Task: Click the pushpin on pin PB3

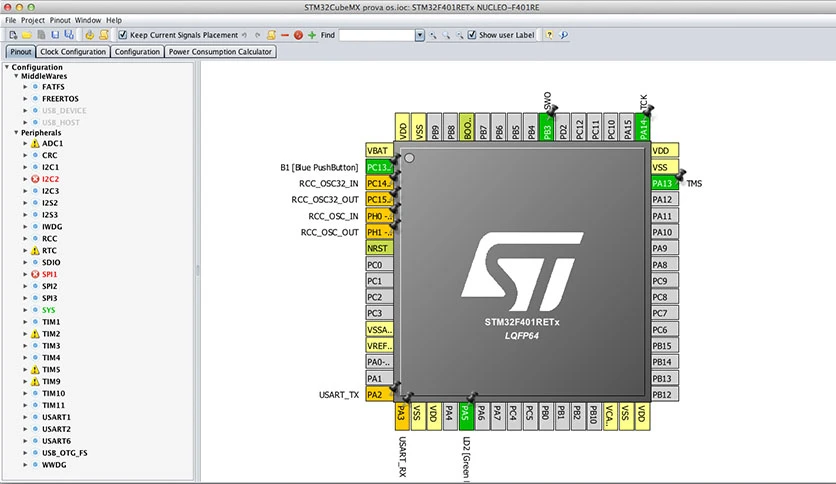Action: [552, 110]
